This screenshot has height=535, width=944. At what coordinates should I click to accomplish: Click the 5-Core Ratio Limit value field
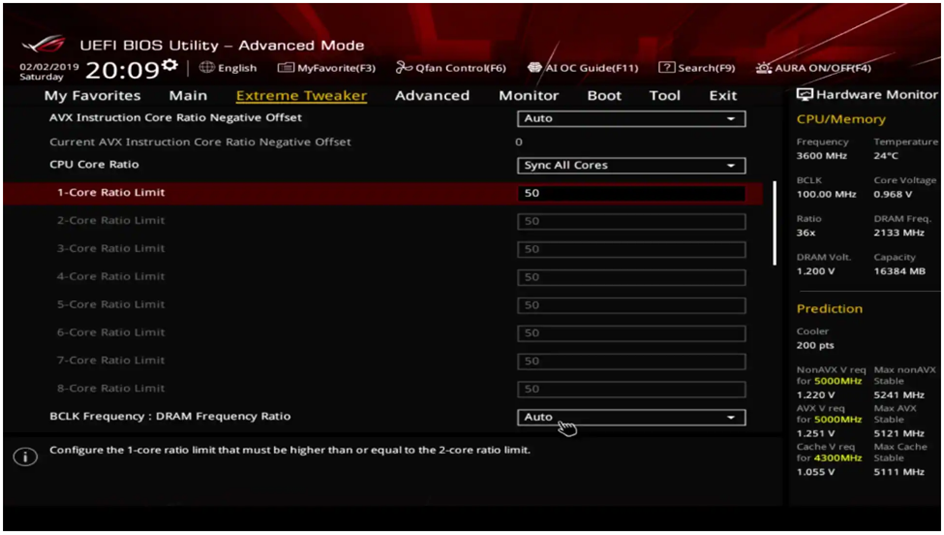(631, 305)
